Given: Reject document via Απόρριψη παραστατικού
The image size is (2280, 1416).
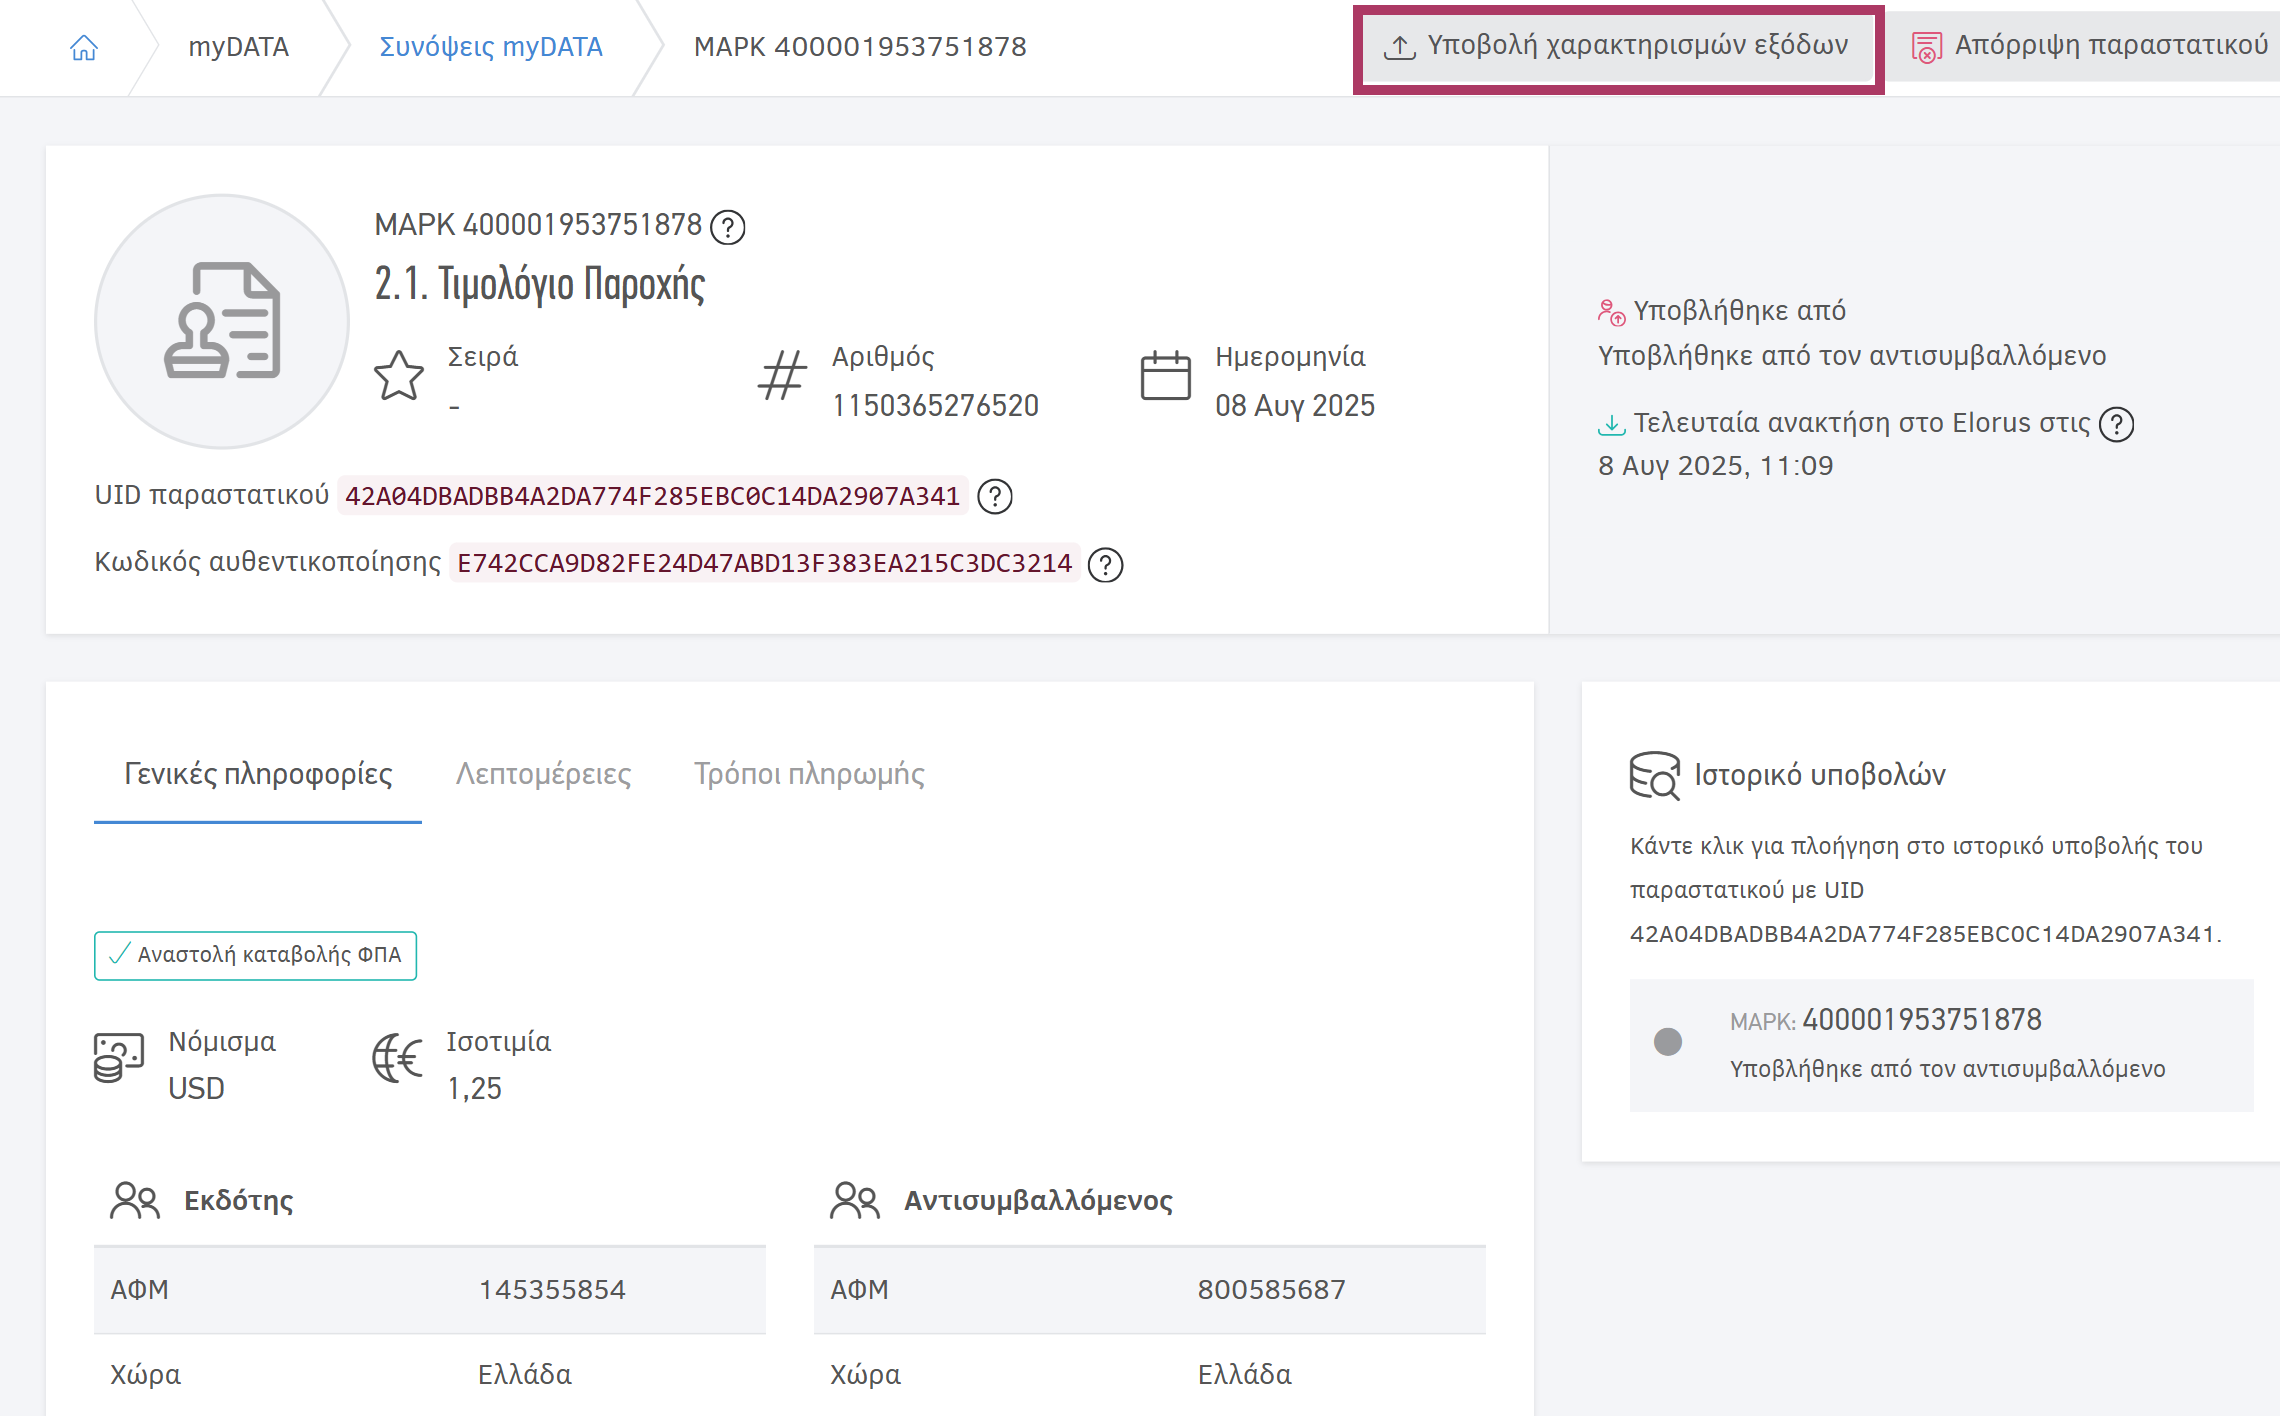Looking at the screenshot, I should tap(2090, 47).
